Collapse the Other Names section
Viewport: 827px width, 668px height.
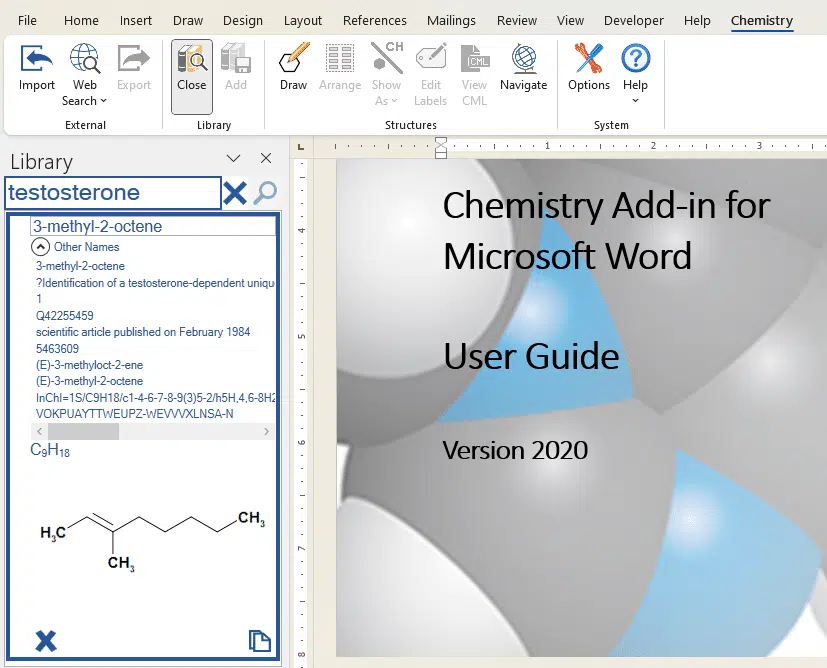40,247
